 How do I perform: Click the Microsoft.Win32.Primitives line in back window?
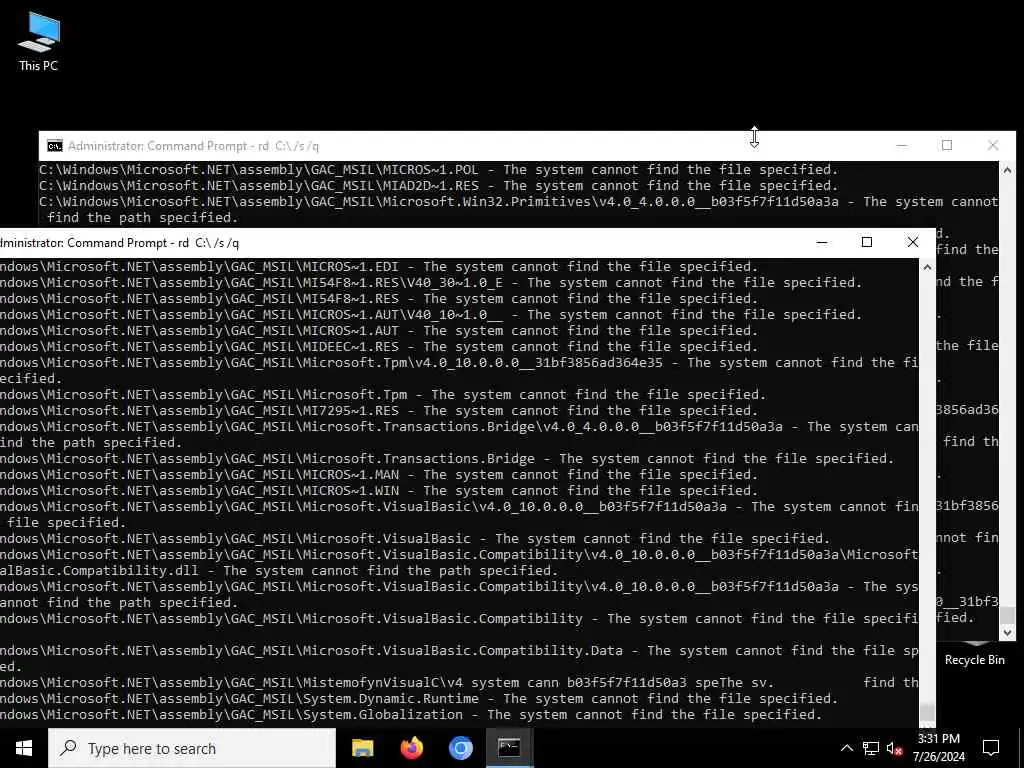point(519,210)
